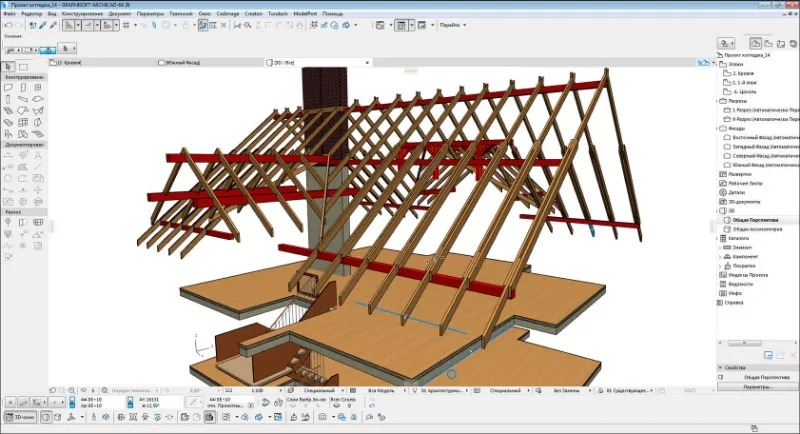Pick up parameters with the eyedropper icon
This screenshot has width=800, height=434.
[43, 25]
